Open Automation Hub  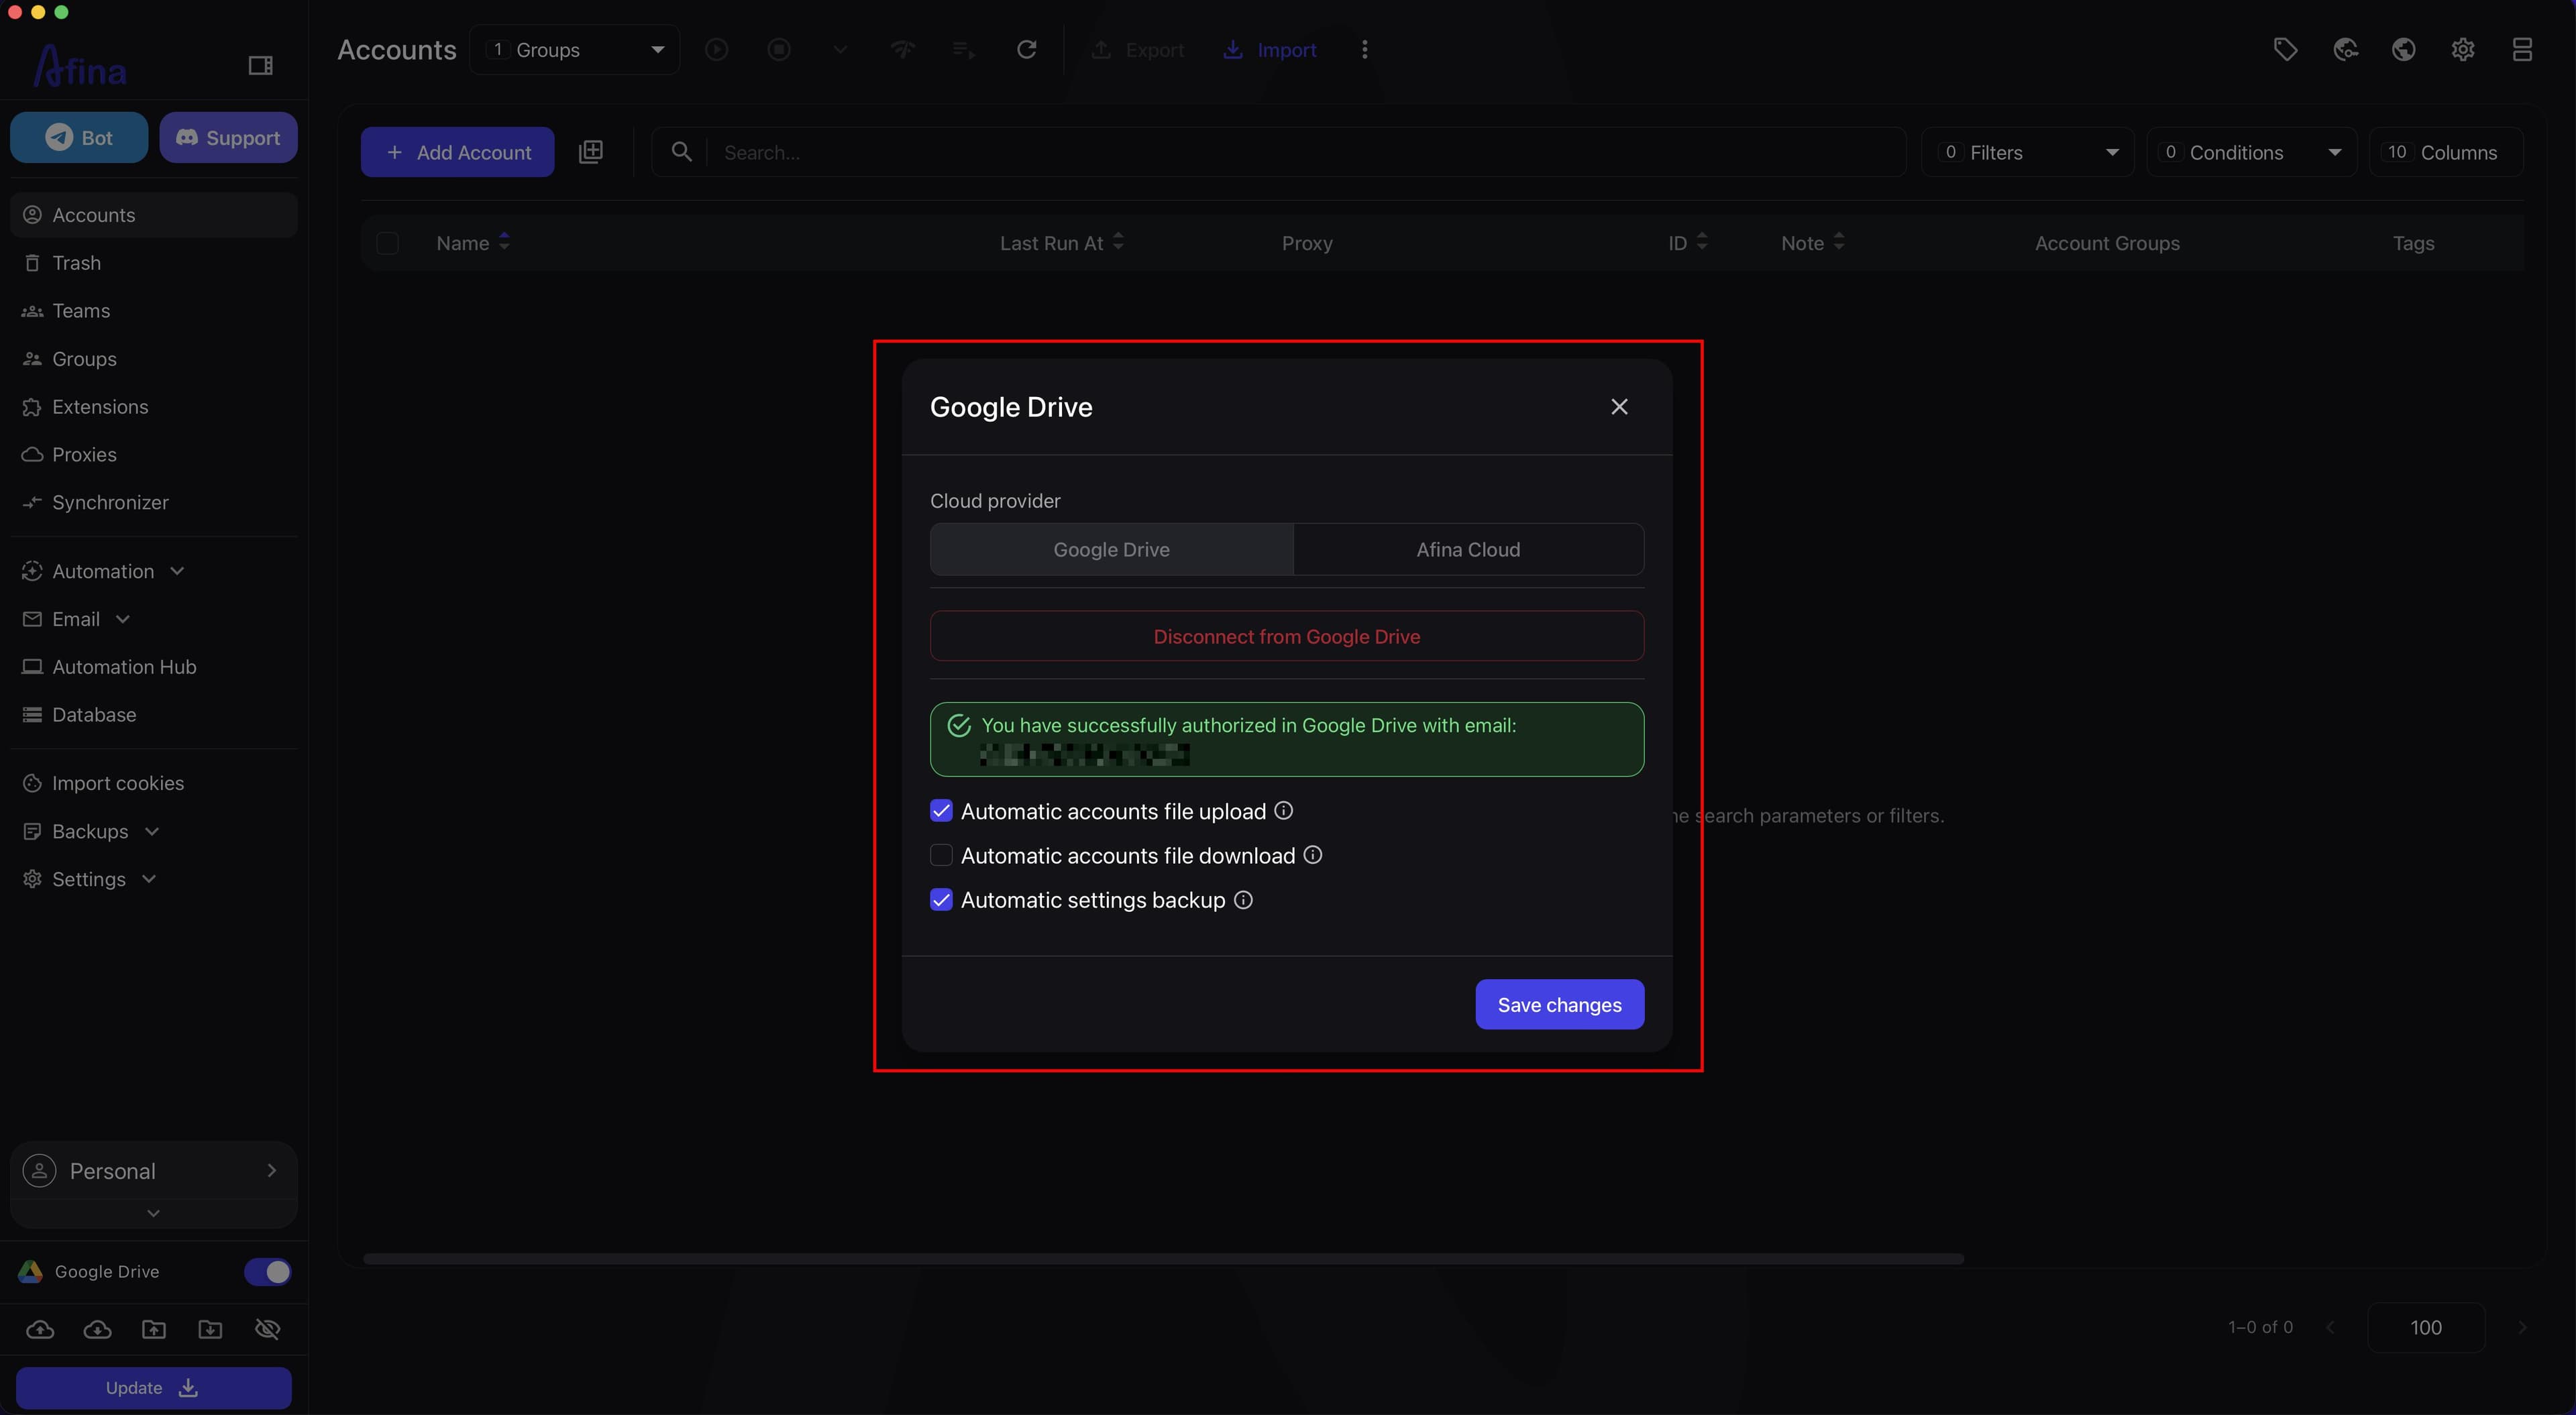(154, 667)
